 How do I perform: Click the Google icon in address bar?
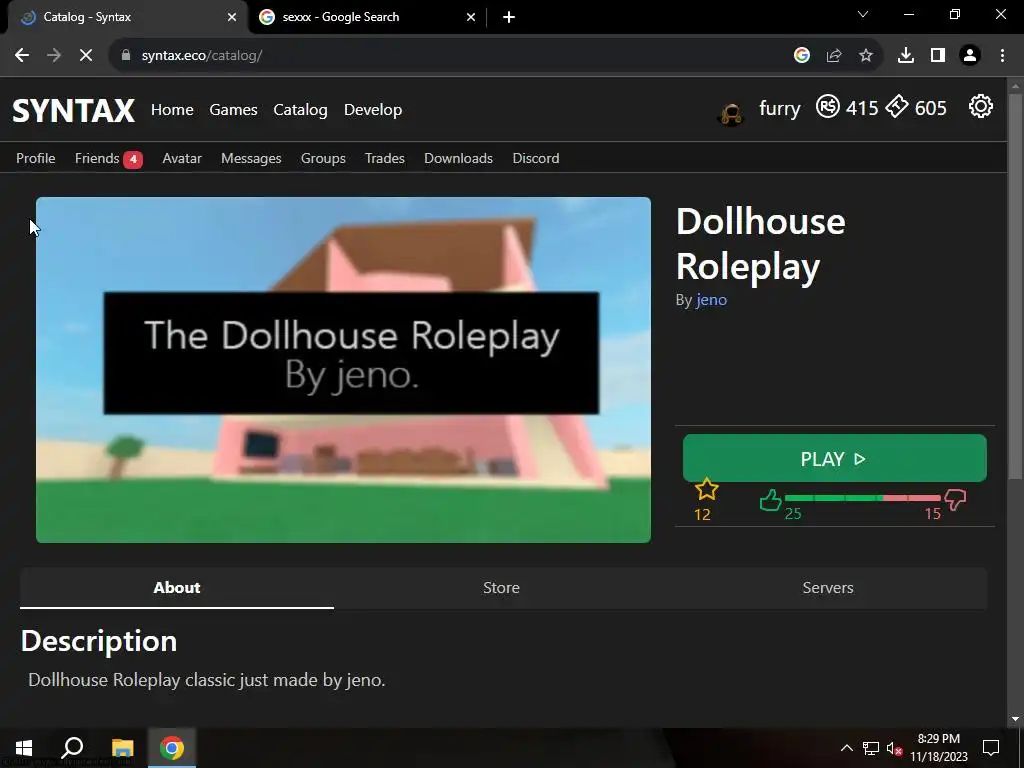pos(802,56)
